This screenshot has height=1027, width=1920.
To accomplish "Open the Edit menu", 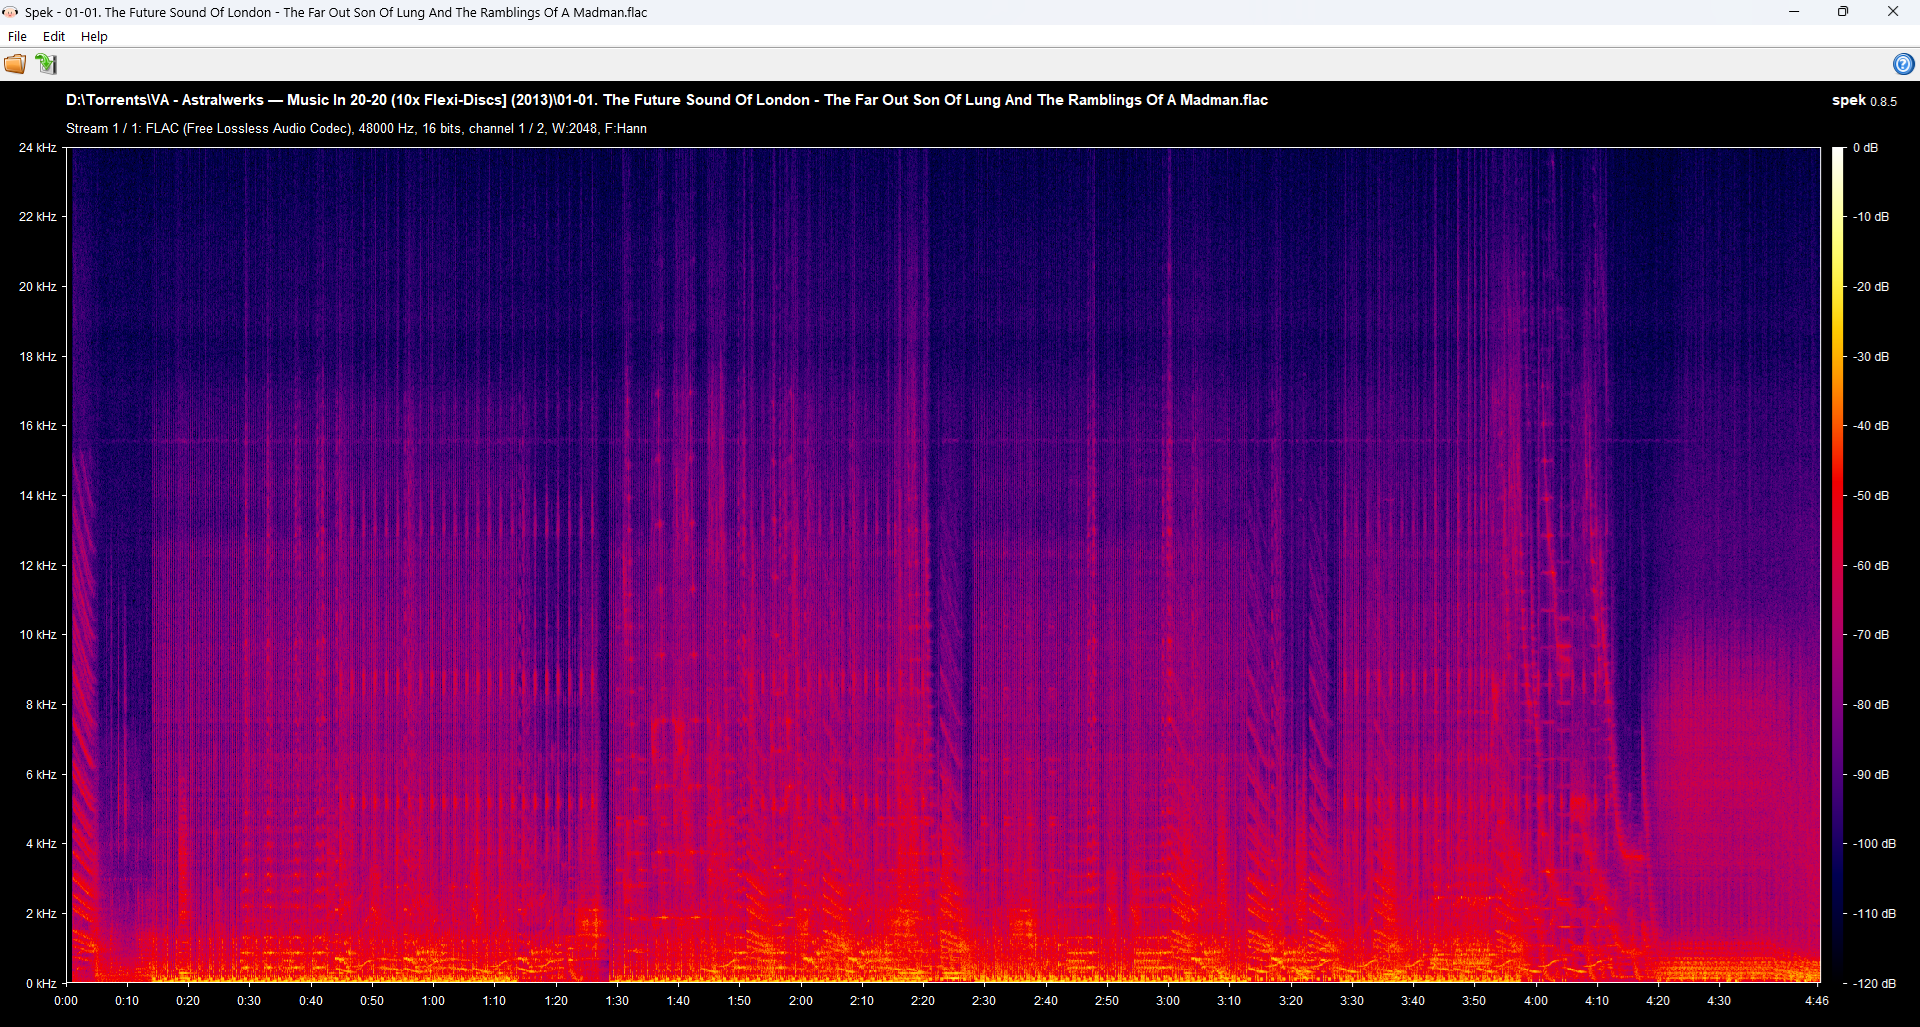I will click(x=54, y=36).
